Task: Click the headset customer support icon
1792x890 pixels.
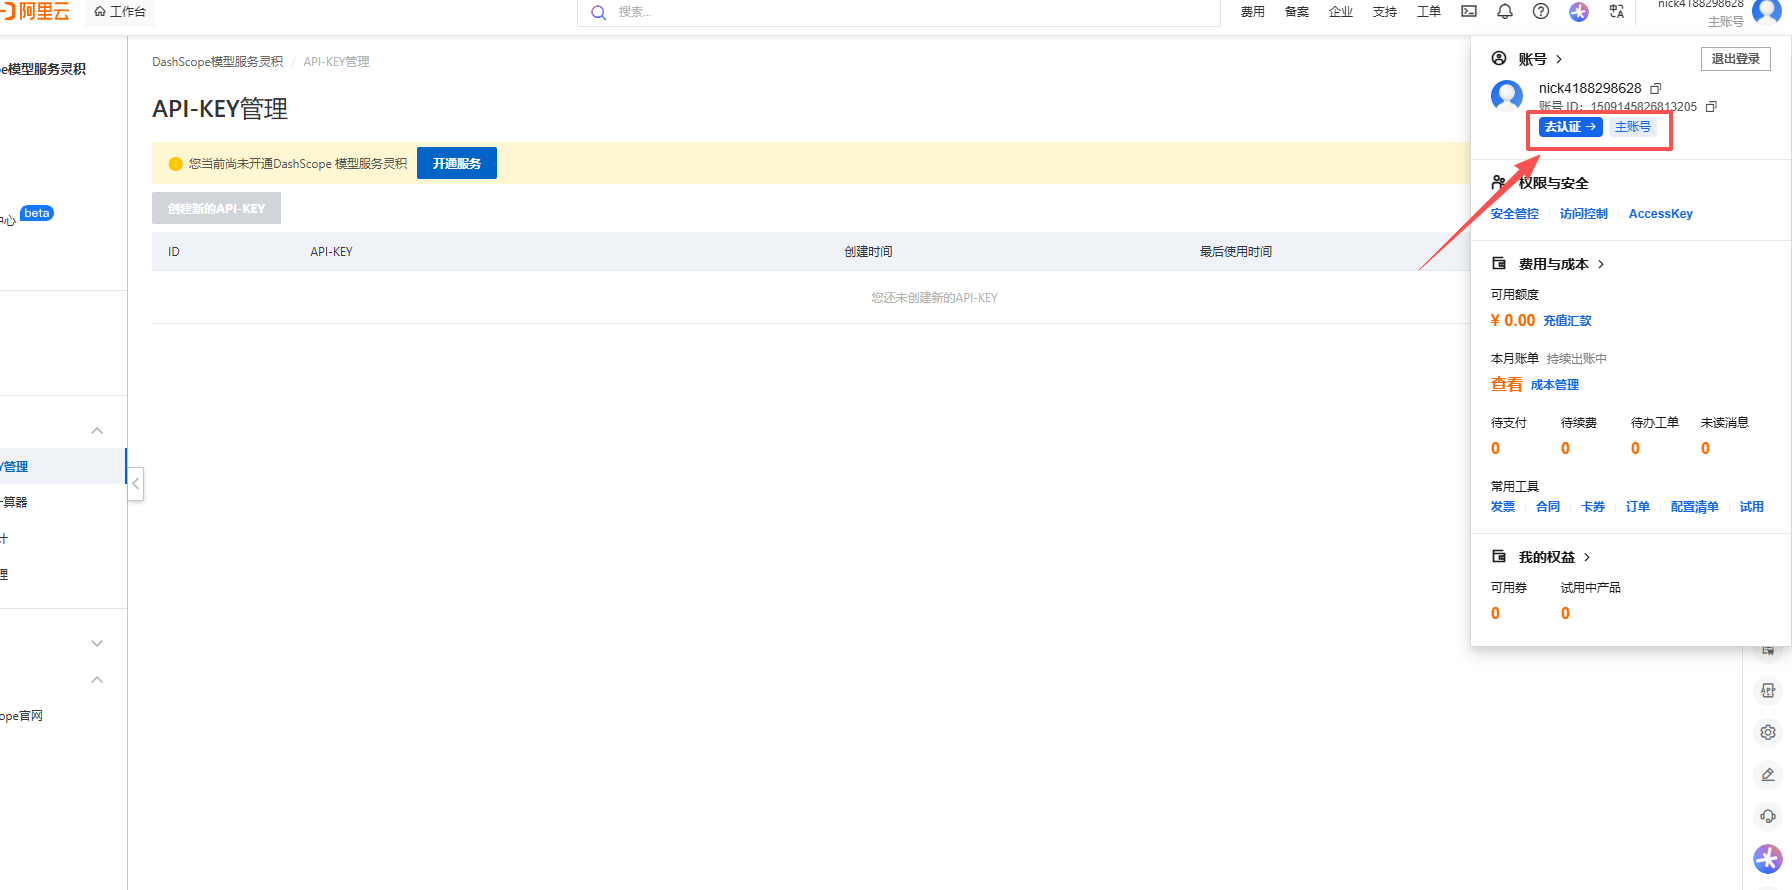Action: (1768, 816)
